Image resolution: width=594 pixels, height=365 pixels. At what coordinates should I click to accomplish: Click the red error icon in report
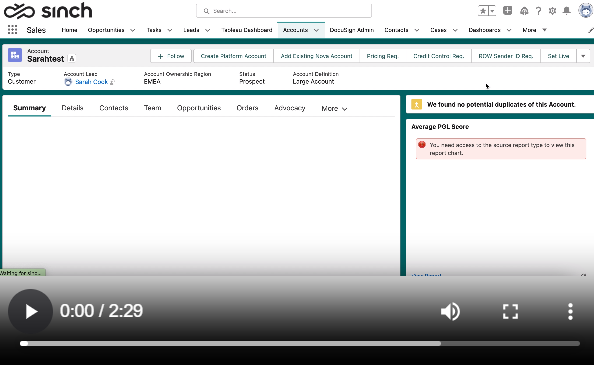[422, 145]
